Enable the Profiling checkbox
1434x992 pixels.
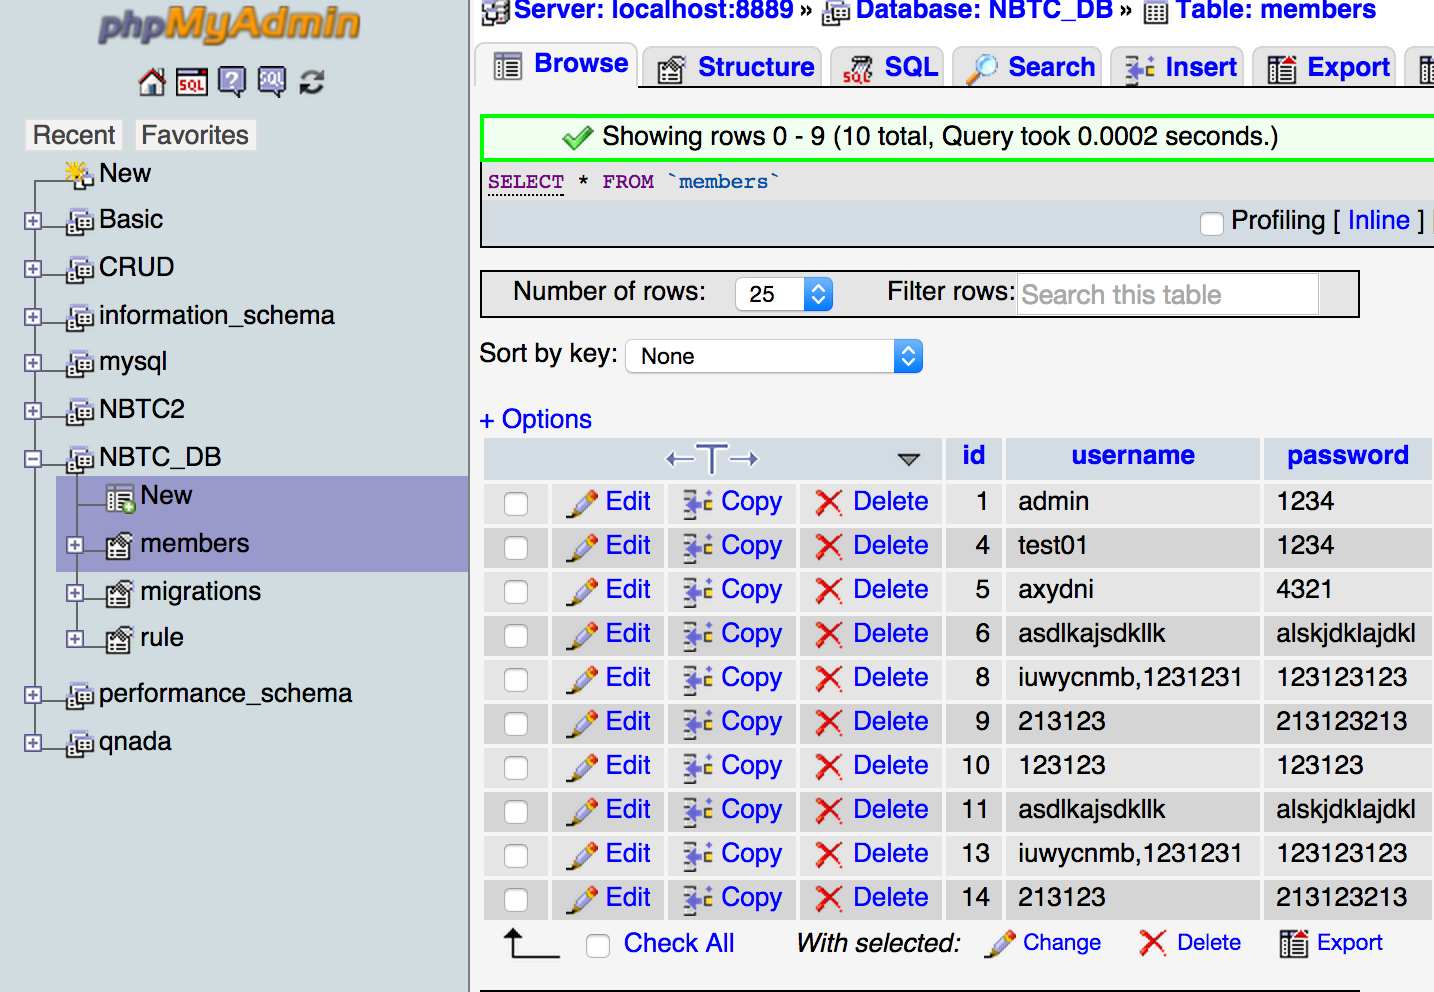1212,223
